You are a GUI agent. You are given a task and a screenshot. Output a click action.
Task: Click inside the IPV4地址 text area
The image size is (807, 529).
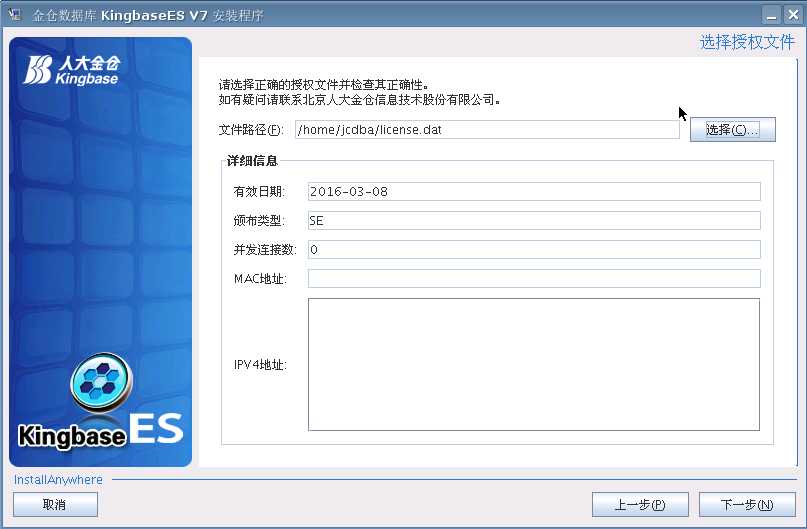[x=534, y=364]
